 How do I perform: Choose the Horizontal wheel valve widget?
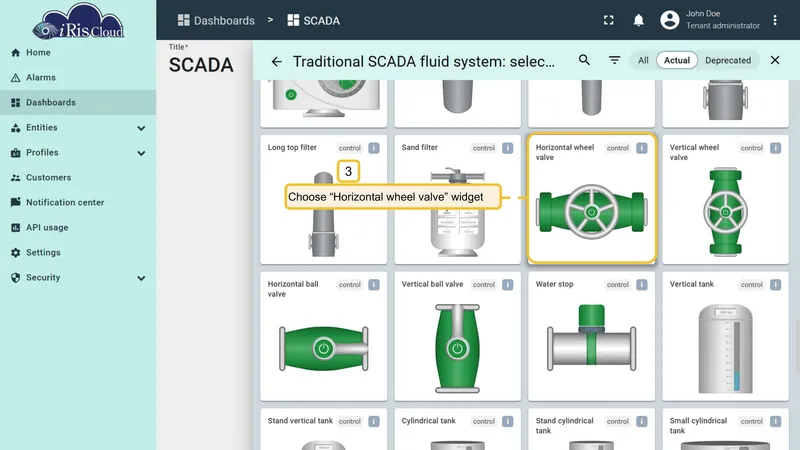click(591, 198)
